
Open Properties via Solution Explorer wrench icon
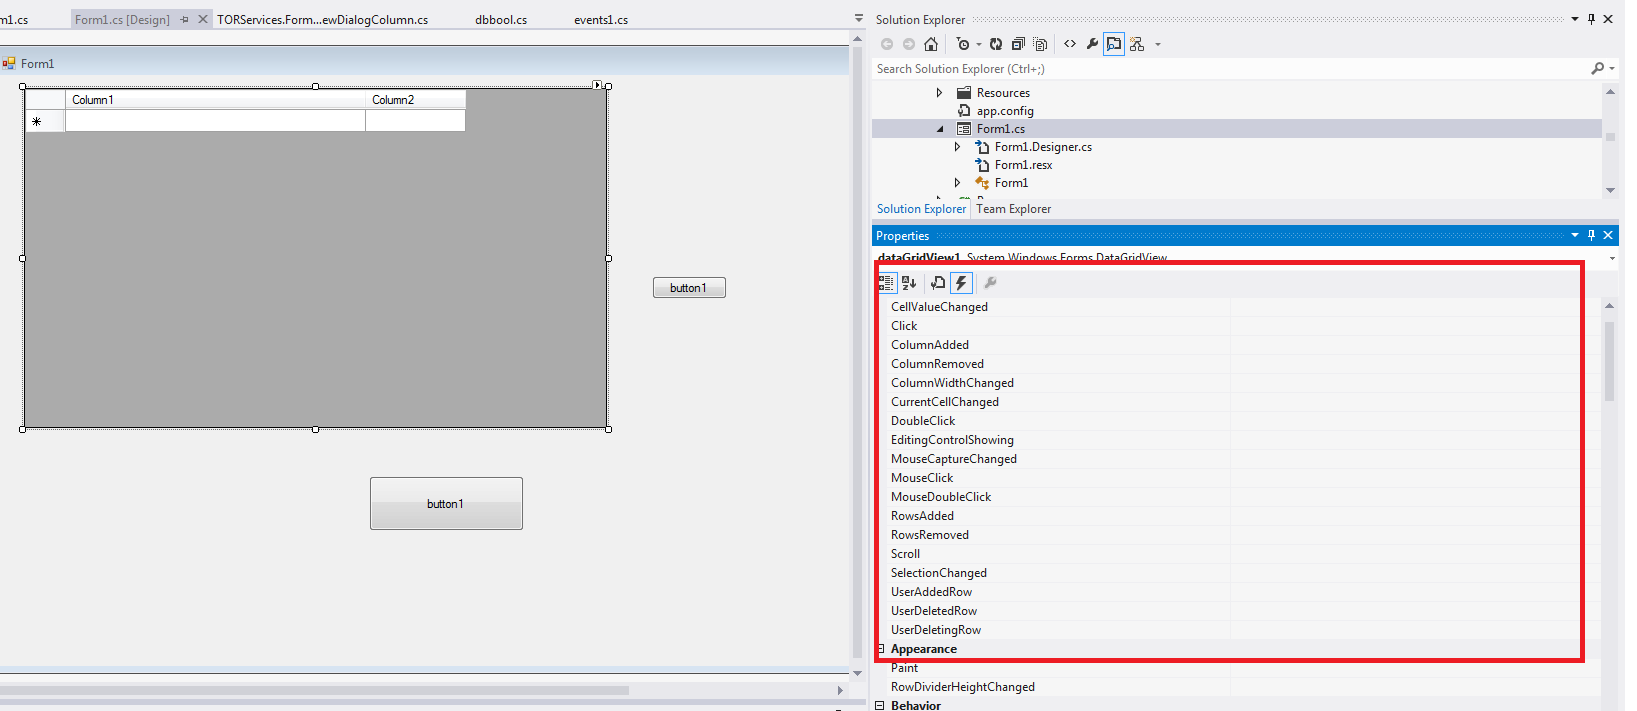[x=1092, y=44]
